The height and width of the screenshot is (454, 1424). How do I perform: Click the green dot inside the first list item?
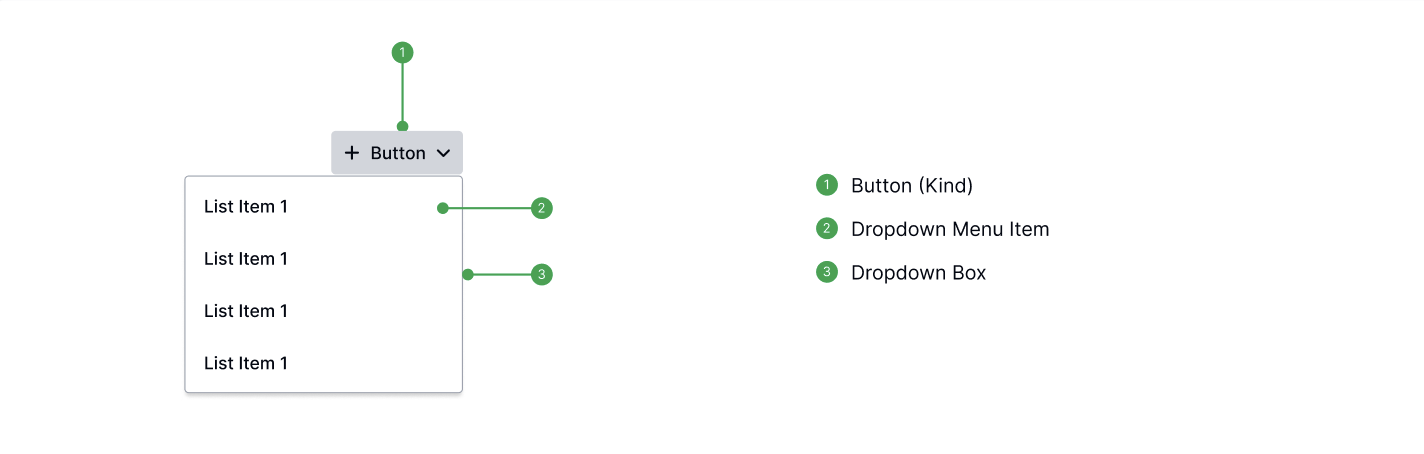click(442, 208)
